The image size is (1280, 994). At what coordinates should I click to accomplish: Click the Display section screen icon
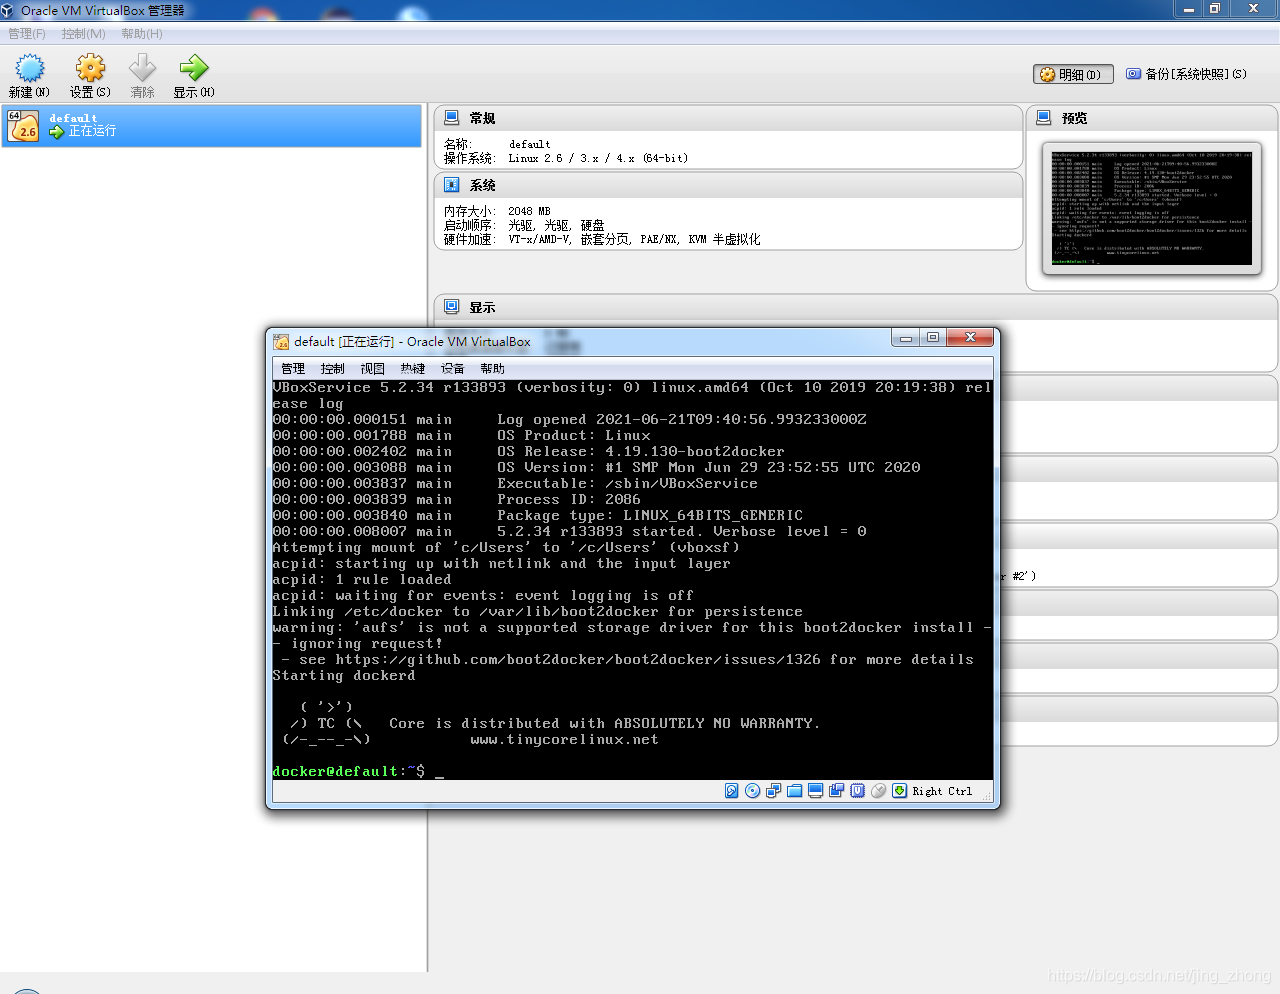point(452,307)
